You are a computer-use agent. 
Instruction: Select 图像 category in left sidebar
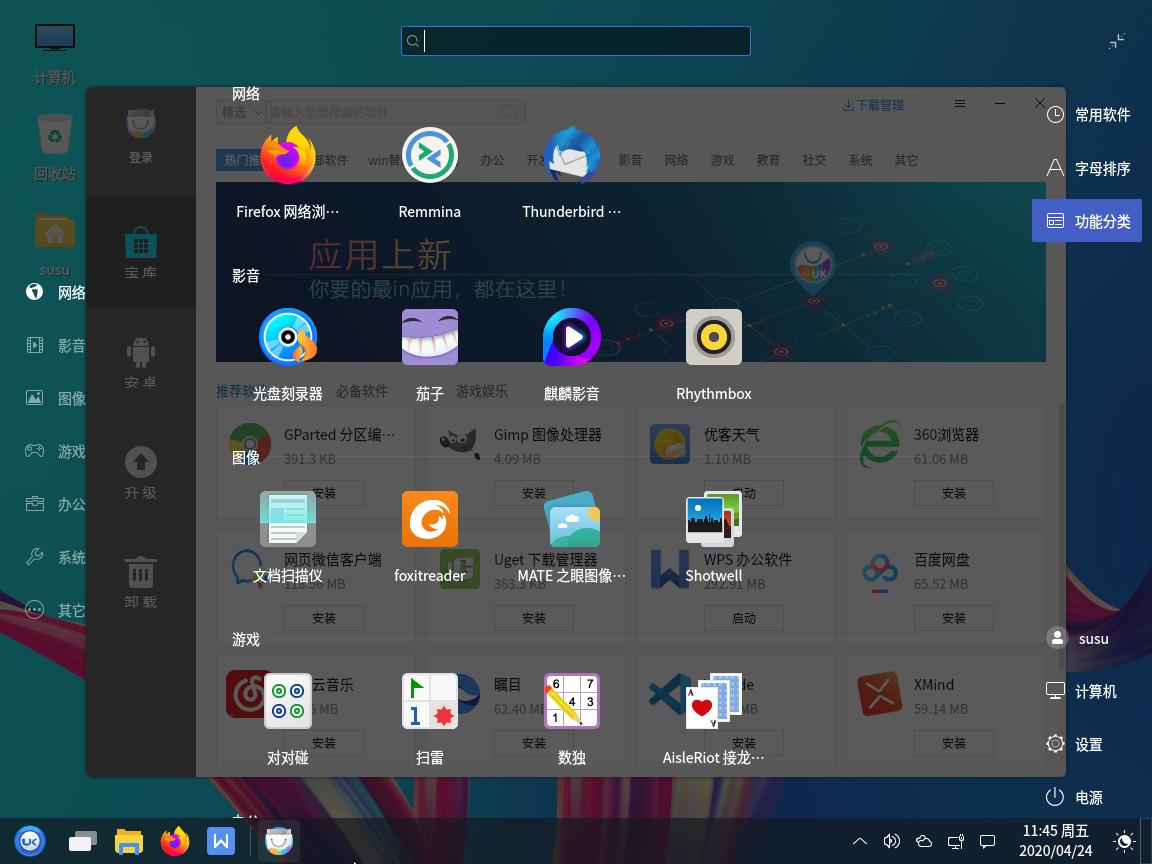(55, 398)
